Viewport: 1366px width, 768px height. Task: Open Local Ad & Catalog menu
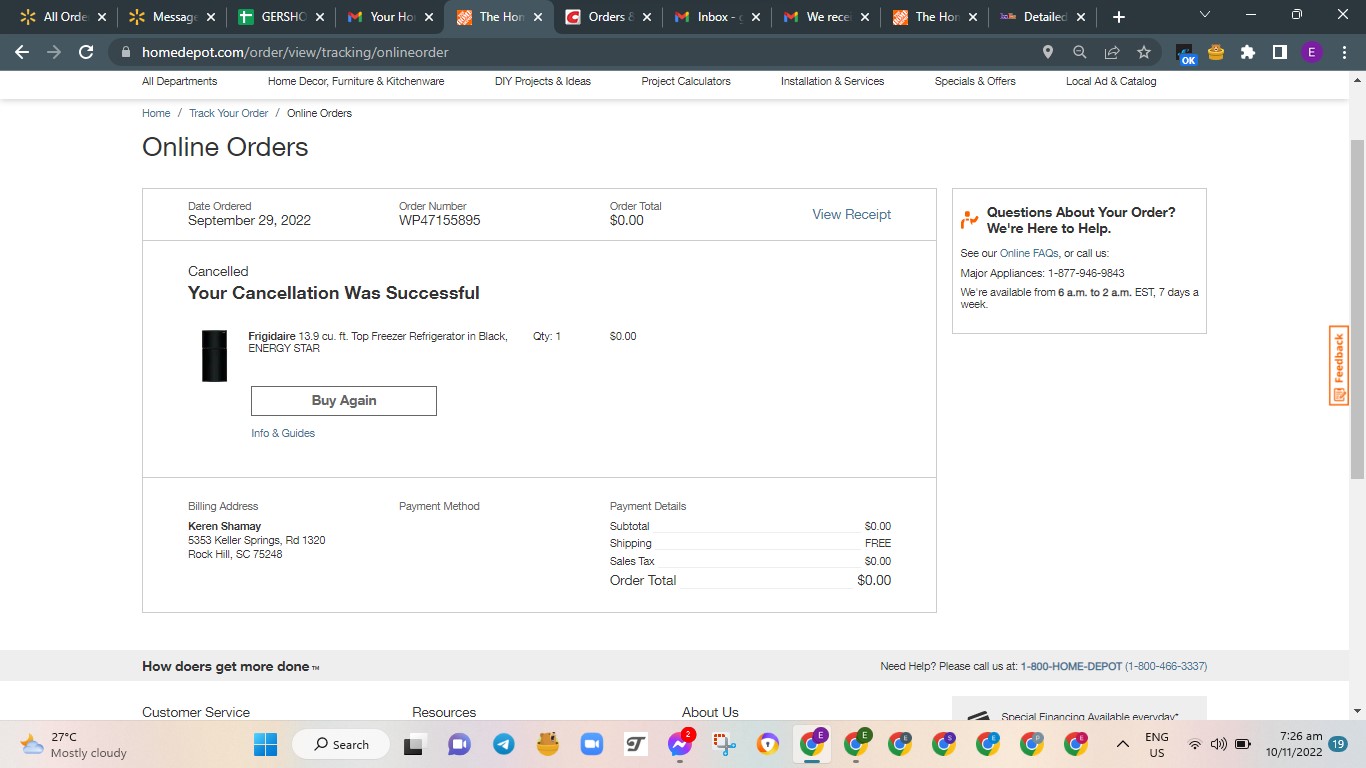[1111, 81]
